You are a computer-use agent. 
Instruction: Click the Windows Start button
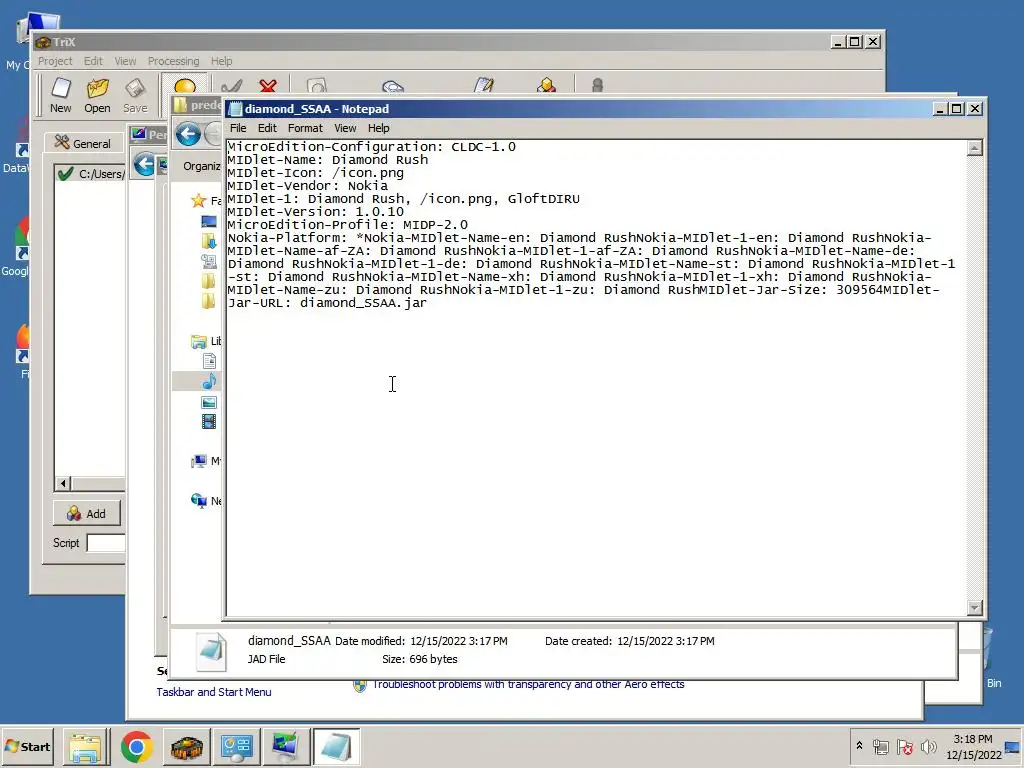pyautogui.click(x=27, y=746)
